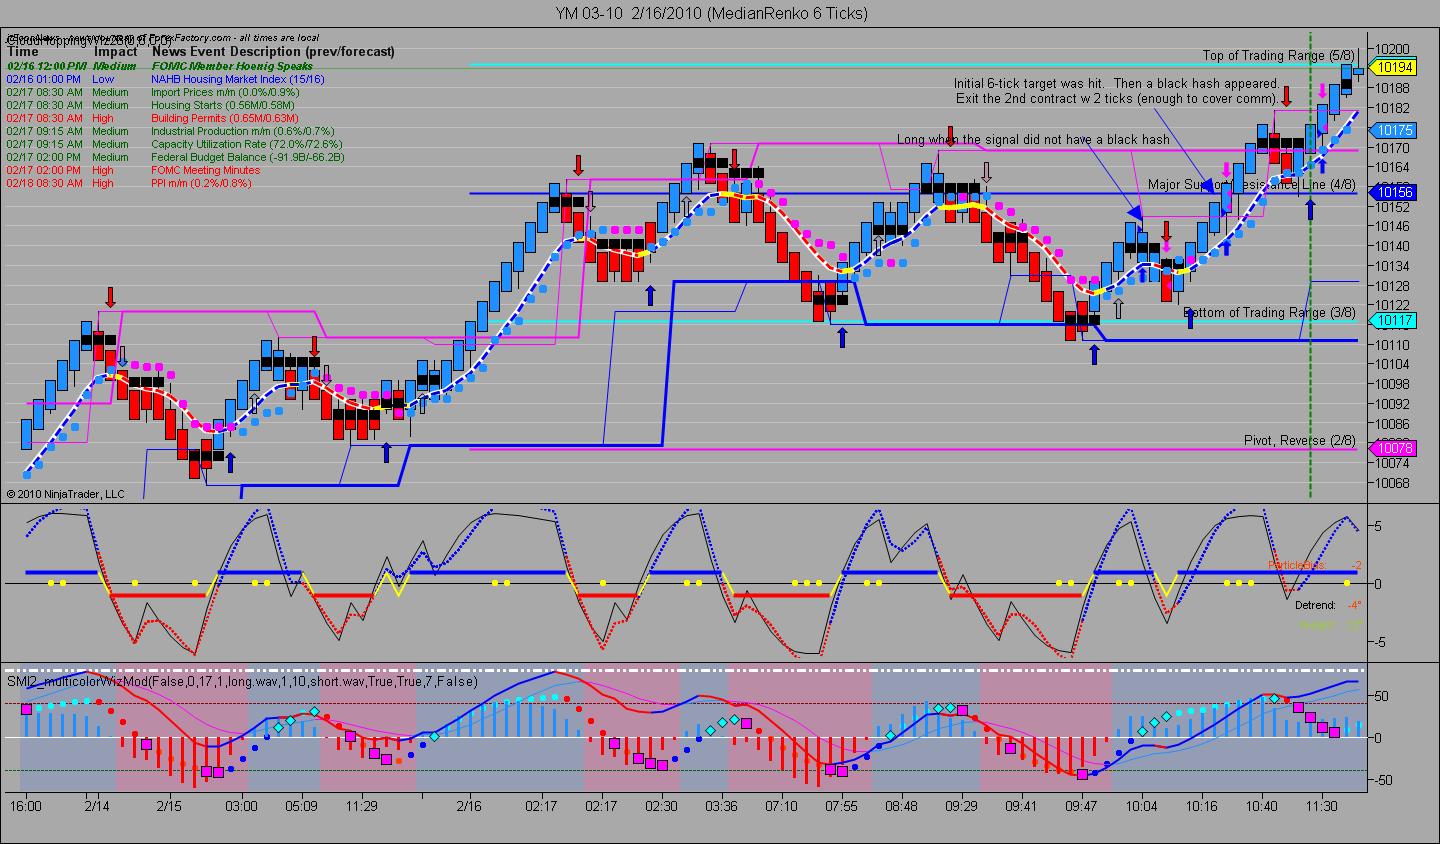Click the 11:29 time axis label

[361, 806]
